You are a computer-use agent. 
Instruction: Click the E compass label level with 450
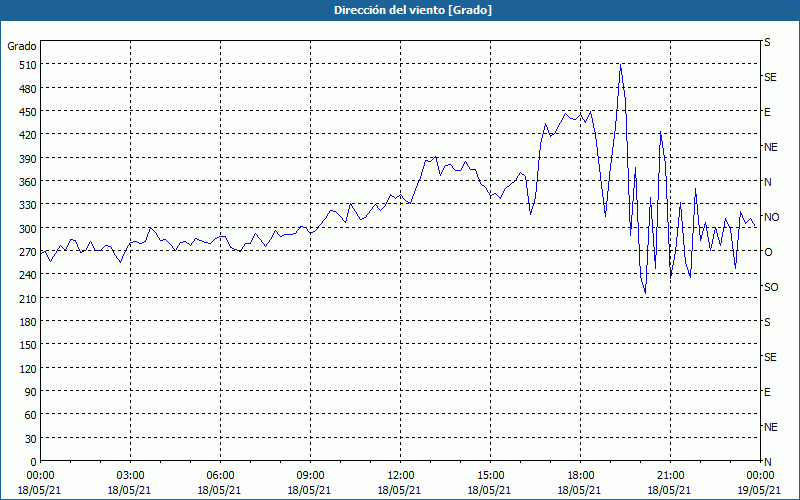coord(767,112)
